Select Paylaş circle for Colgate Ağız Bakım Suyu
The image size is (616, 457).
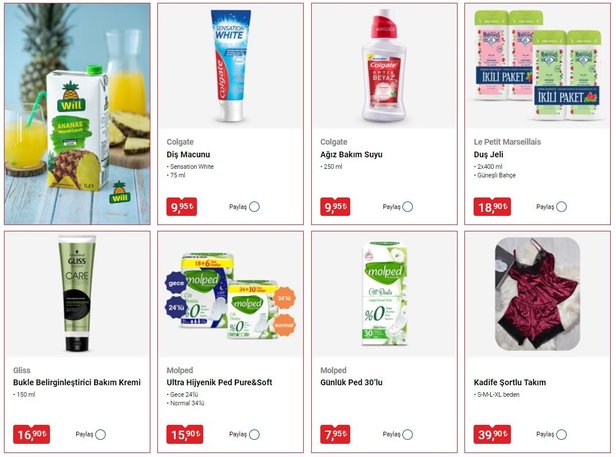pos(408,207)
